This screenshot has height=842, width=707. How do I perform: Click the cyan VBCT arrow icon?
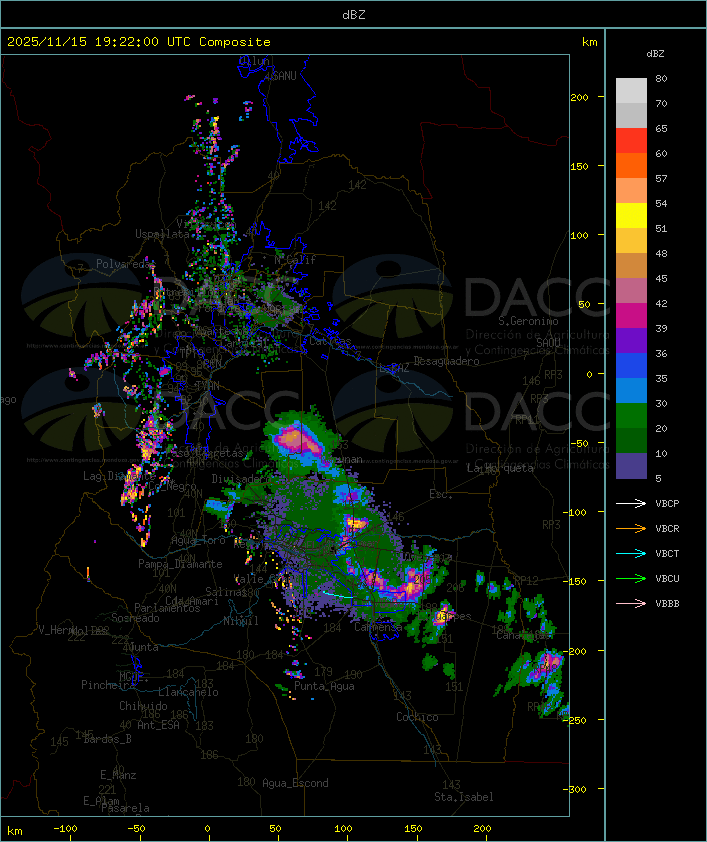coord(631,554)
